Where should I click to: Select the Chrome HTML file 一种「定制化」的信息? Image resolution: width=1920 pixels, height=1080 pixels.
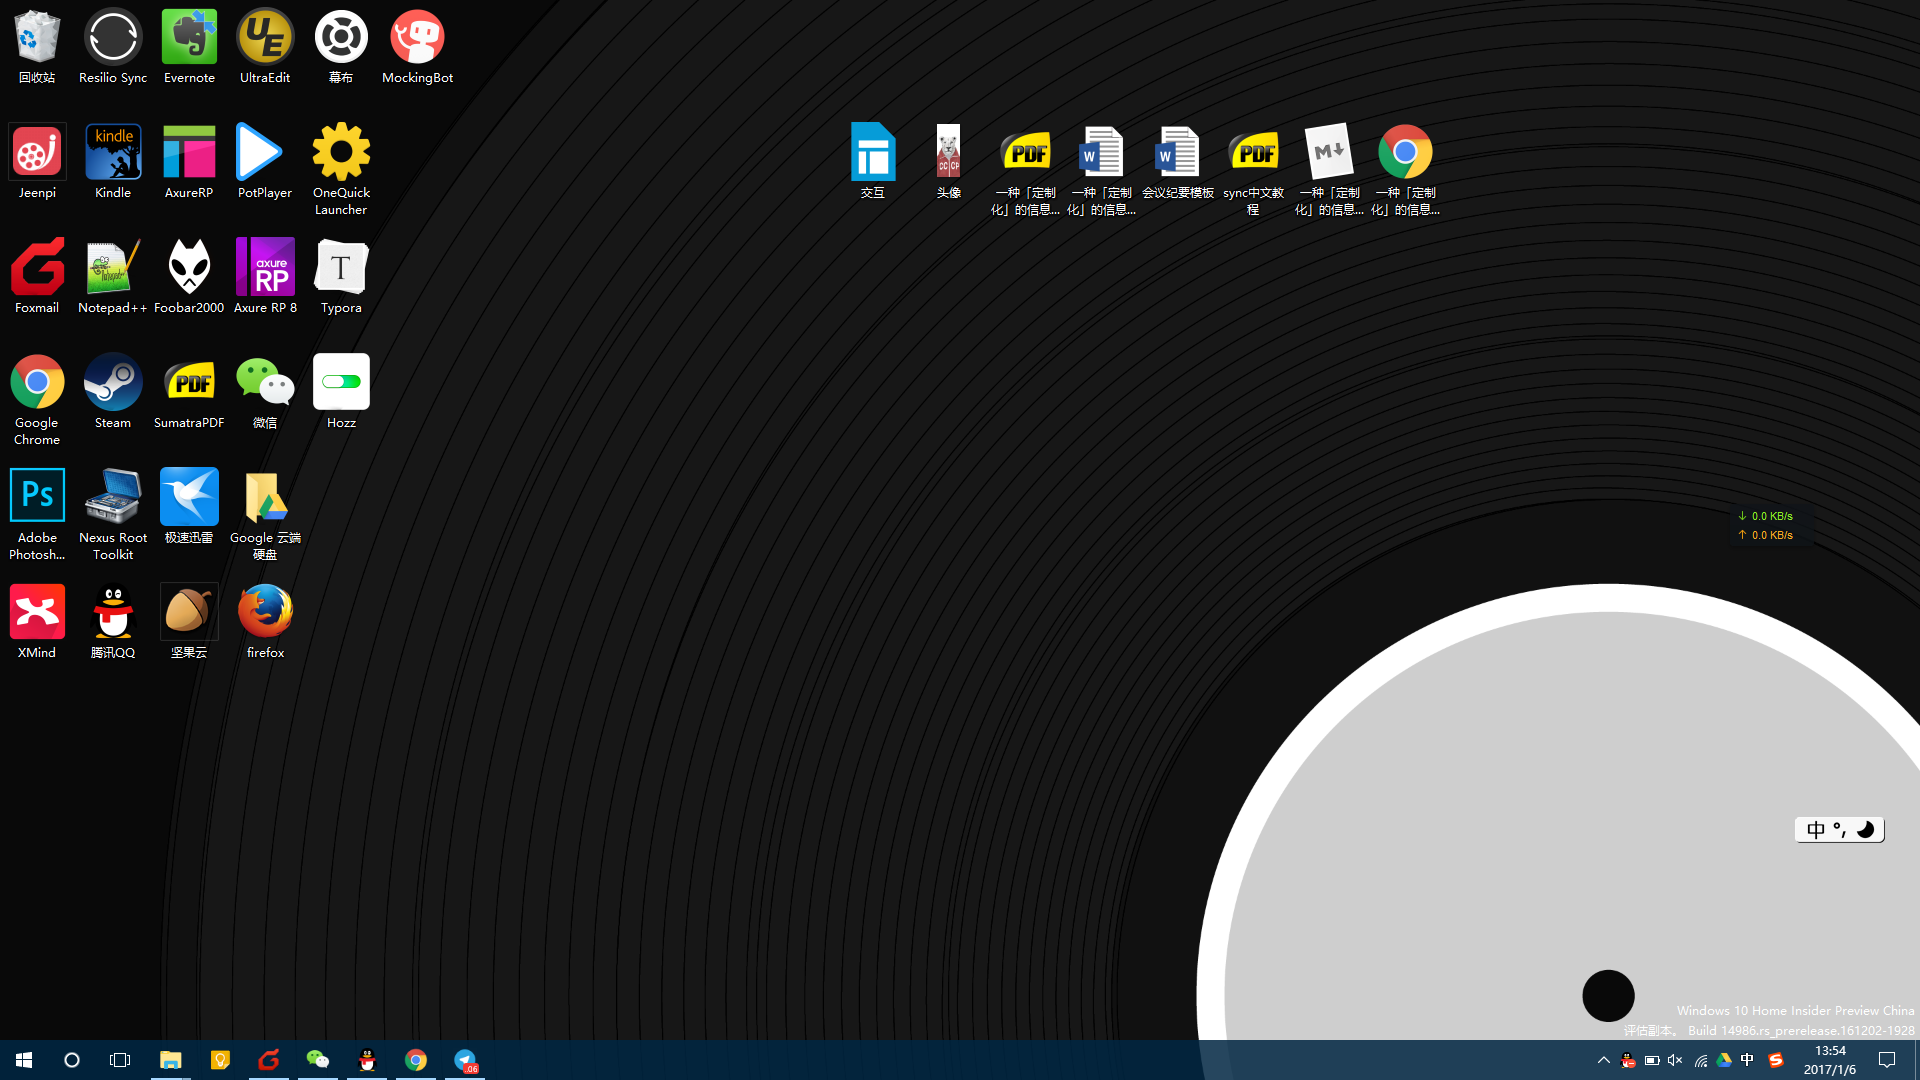tap(1405, 170)
